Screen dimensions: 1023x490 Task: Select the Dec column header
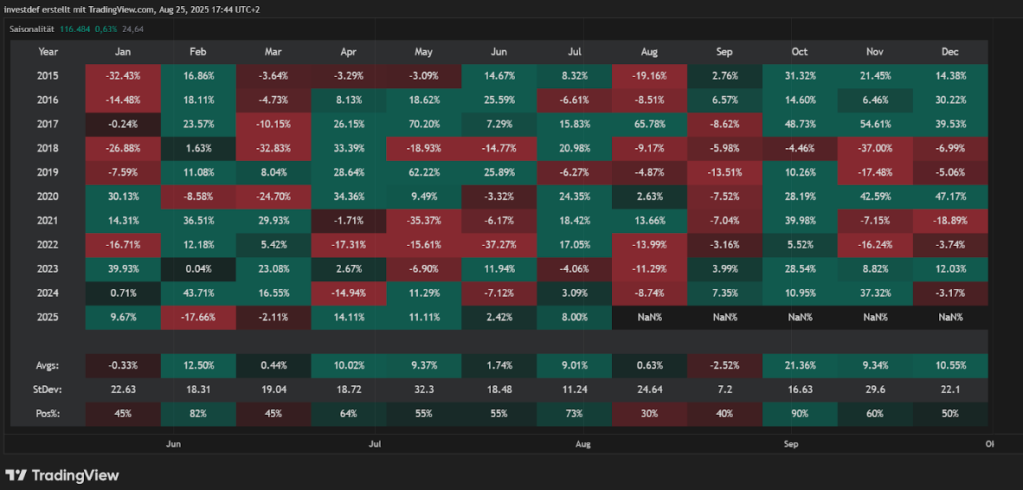[951, 51]
